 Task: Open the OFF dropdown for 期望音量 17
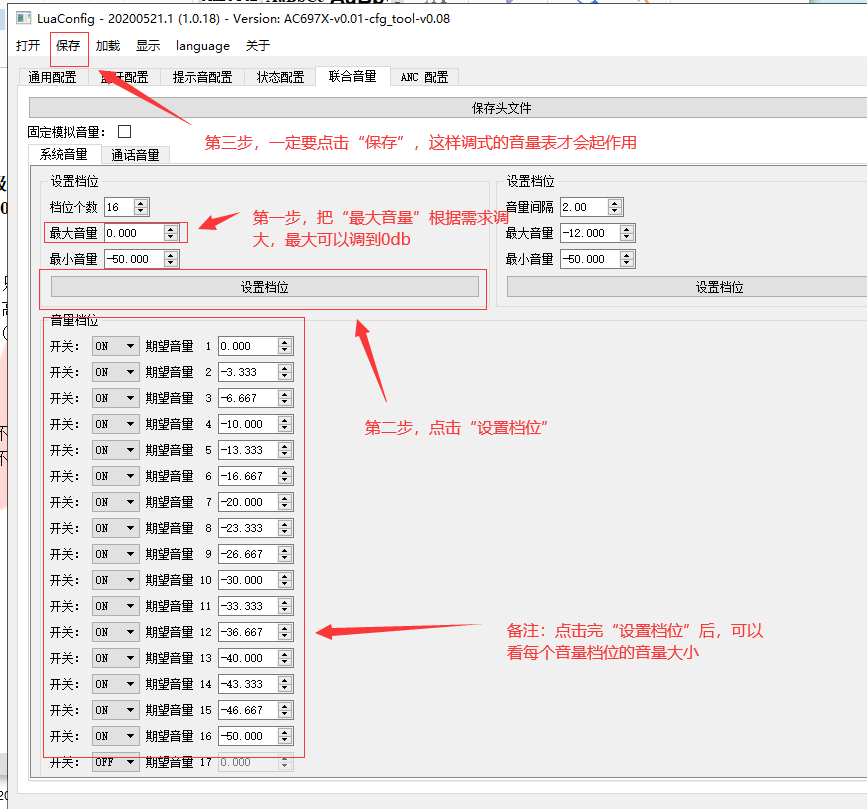(115, 762)
